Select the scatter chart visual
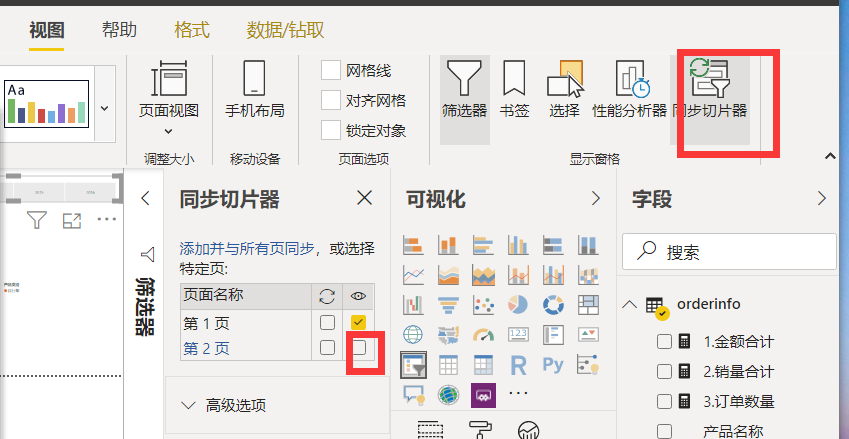This screenshot has width=849, height=439. (x=483, y=305)
